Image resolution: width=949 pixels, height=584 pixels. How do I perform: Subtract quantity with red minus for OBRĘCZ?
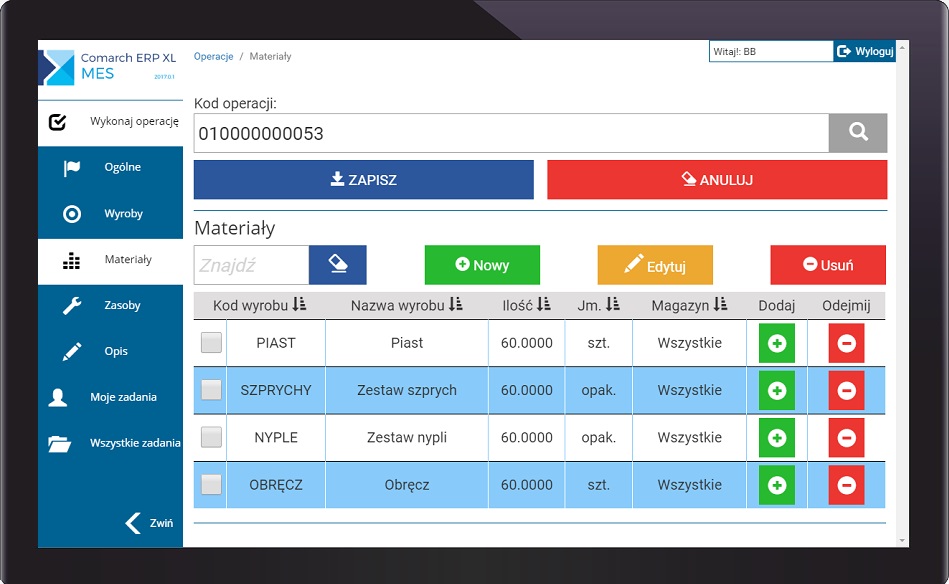click(846, 485)
